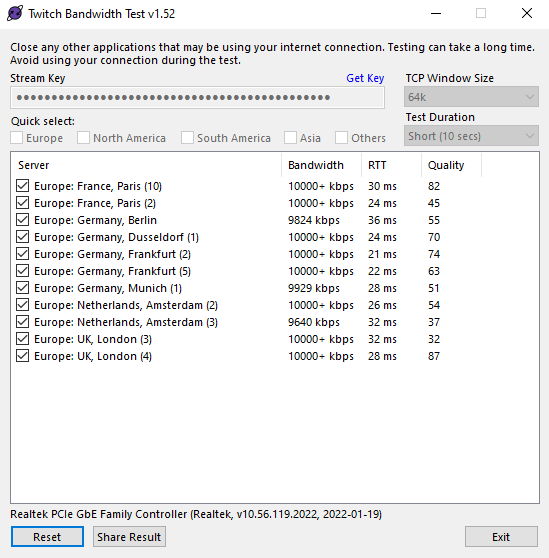Uncheck the Germany, Berlin server checkbox

[x=22, y=220]
